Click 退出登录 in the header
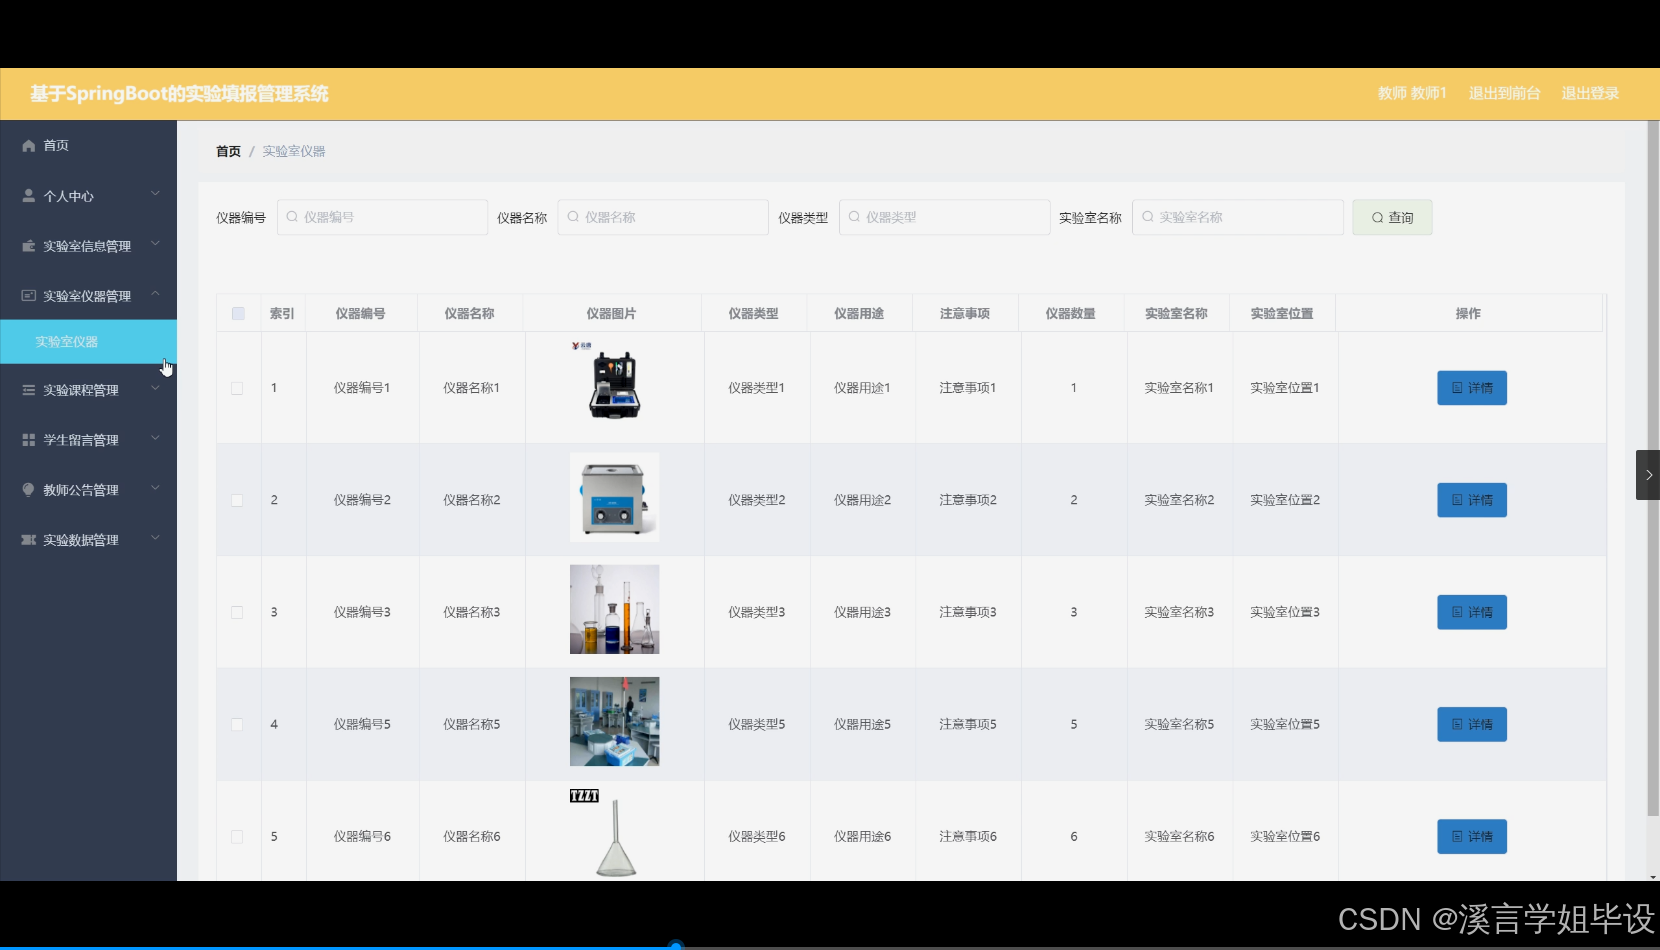The width and height of the screenshot is (1660, 950). click(1590, 93)
